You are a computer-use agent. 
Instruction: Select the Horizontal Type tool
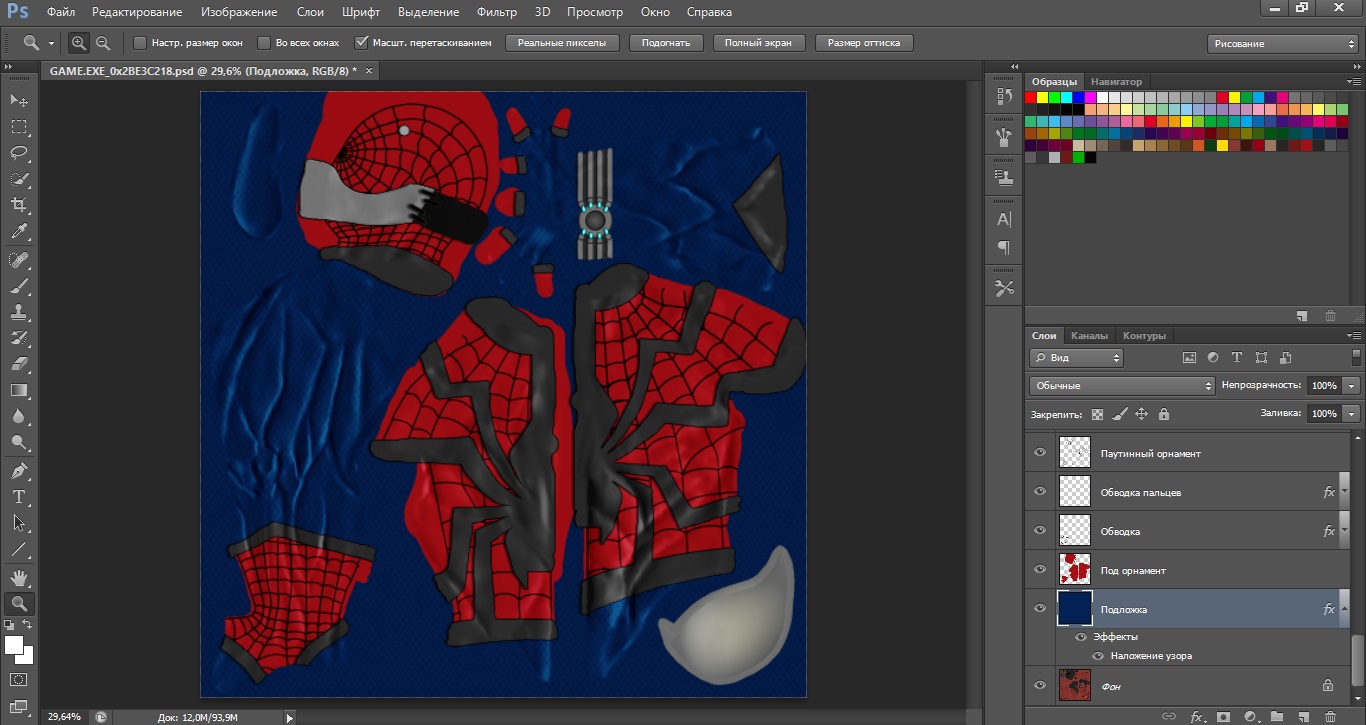tap(19, 497)
